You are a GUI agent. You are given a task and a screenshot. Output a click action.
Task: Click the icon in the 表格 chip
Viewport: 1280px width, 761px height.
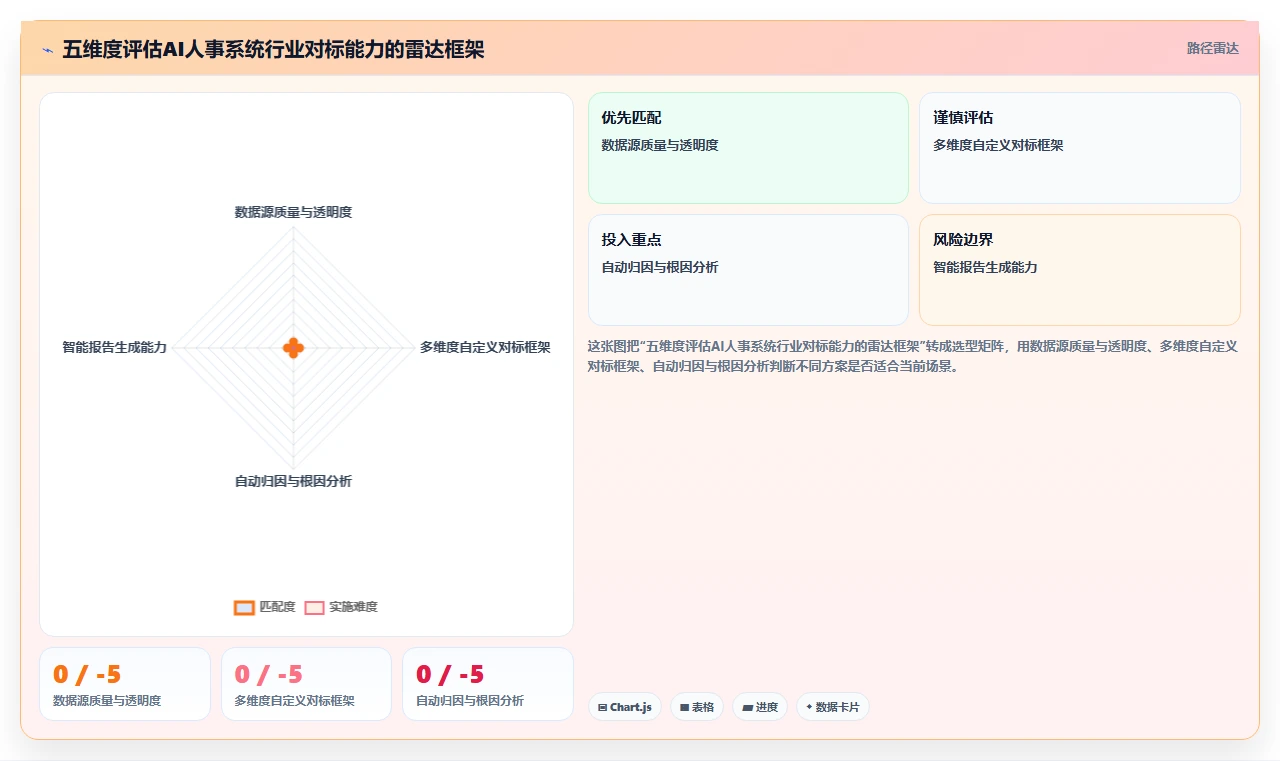684,707
